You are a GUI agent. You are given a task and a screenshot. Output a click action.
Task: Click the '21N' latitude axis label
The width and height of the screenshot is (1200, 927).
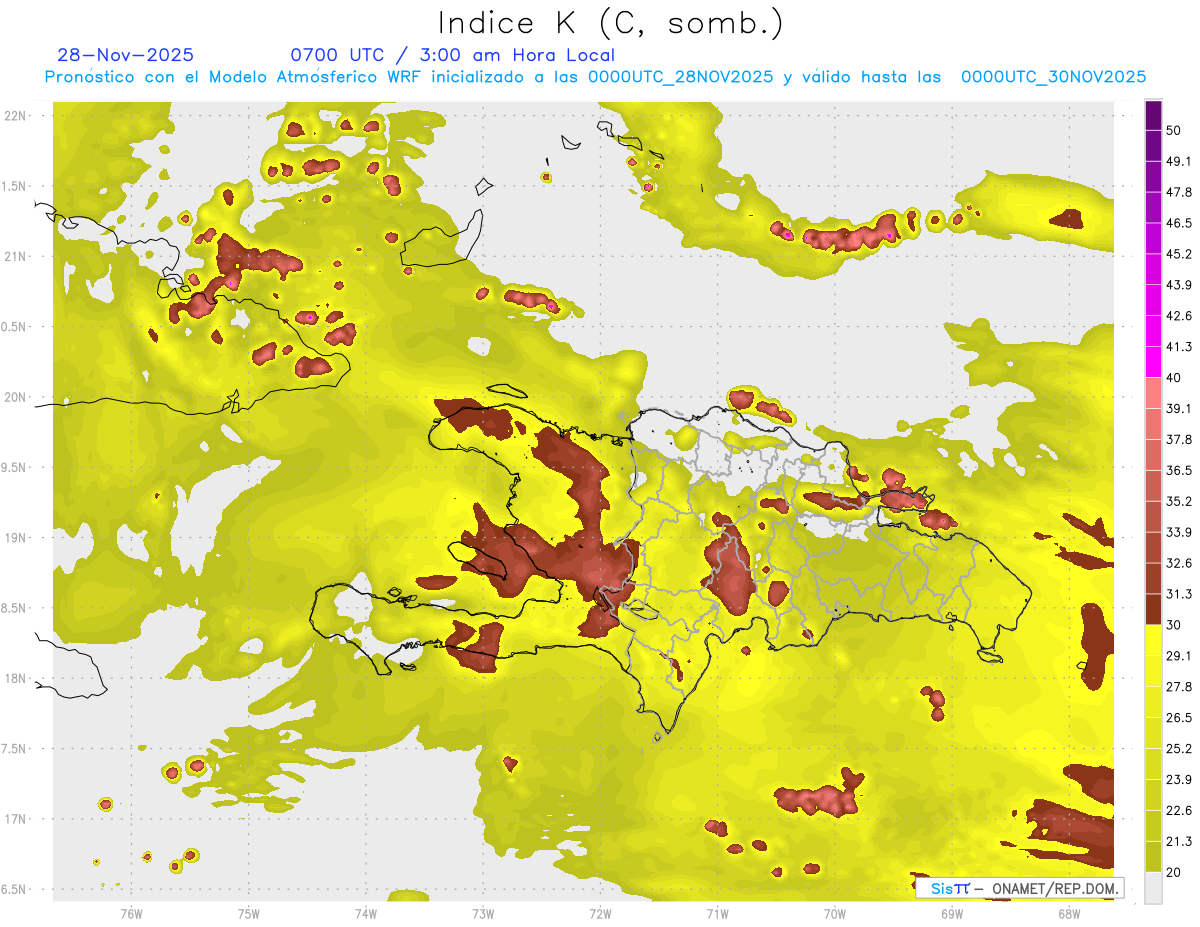(x=17, y=256)
